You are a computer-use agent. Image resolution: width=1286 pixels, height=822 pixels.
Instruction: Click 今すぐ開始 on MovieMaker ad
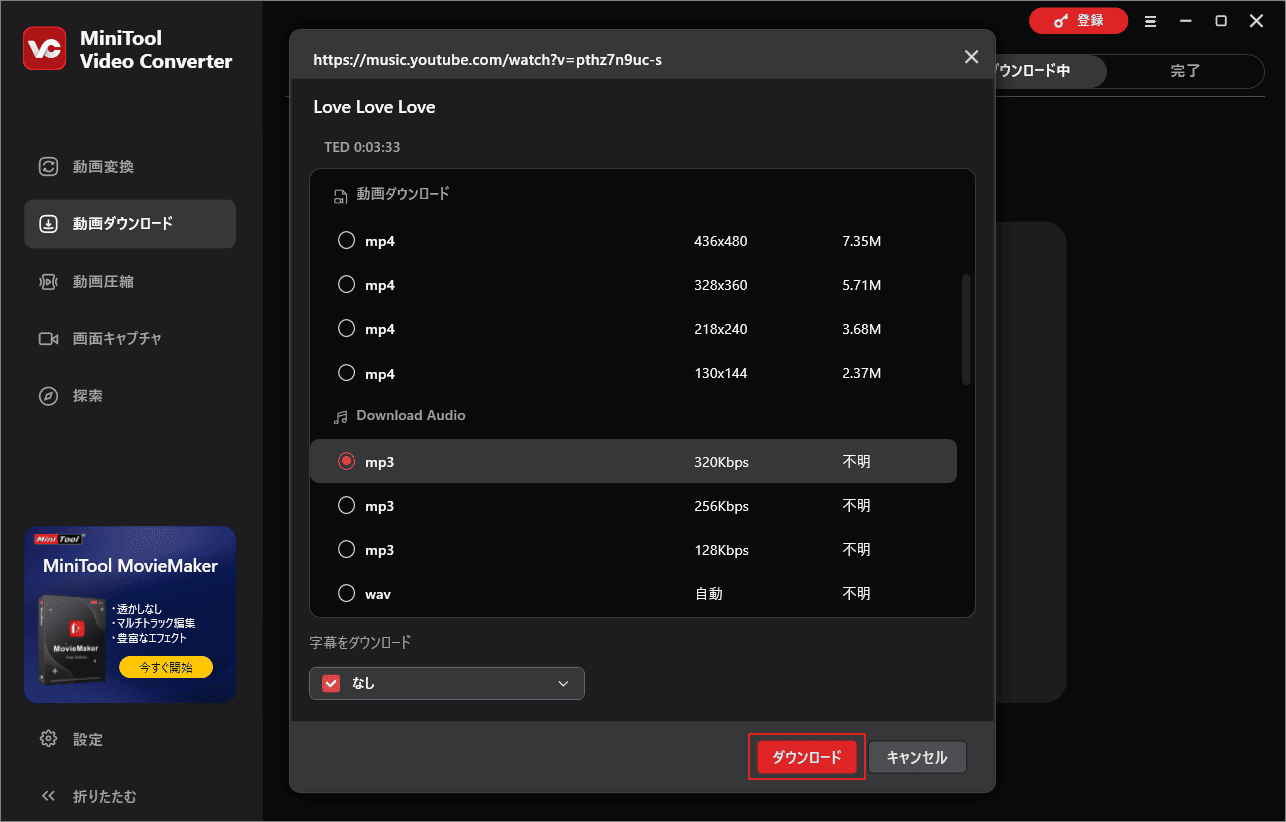166,667
